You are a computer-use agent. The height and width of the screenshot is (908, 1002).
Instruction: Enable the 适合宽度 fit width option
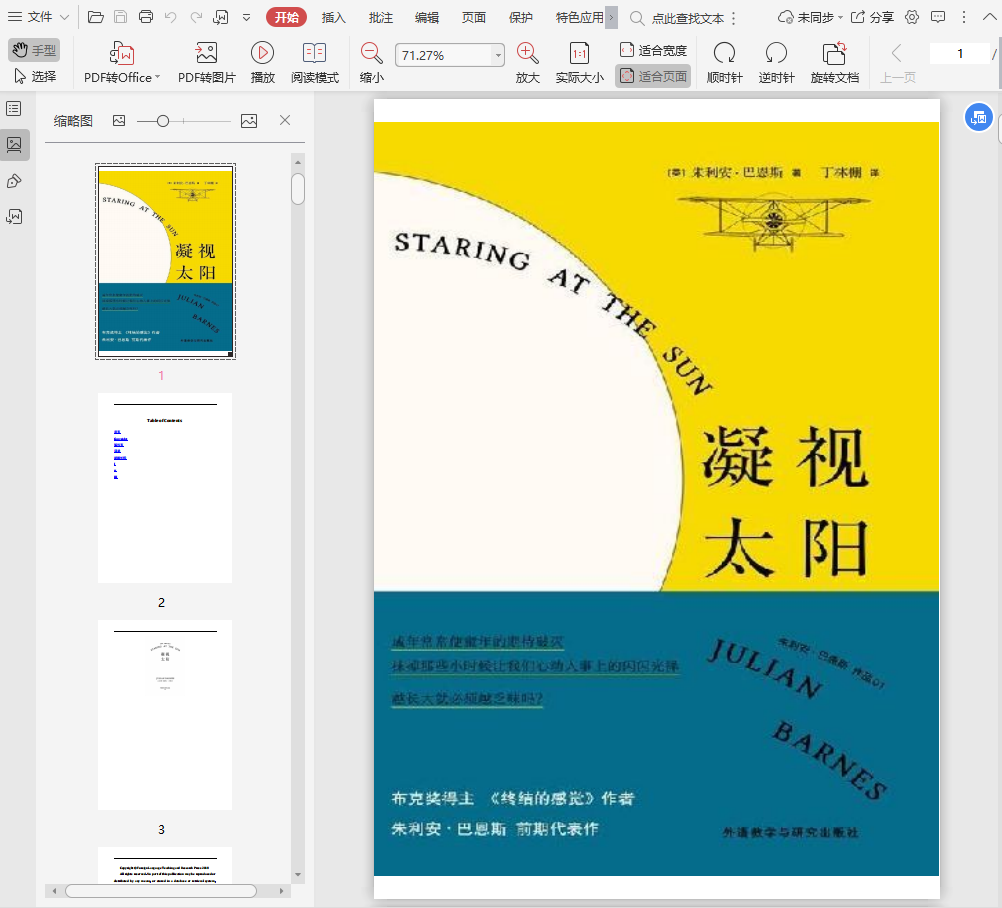[653, 50]
